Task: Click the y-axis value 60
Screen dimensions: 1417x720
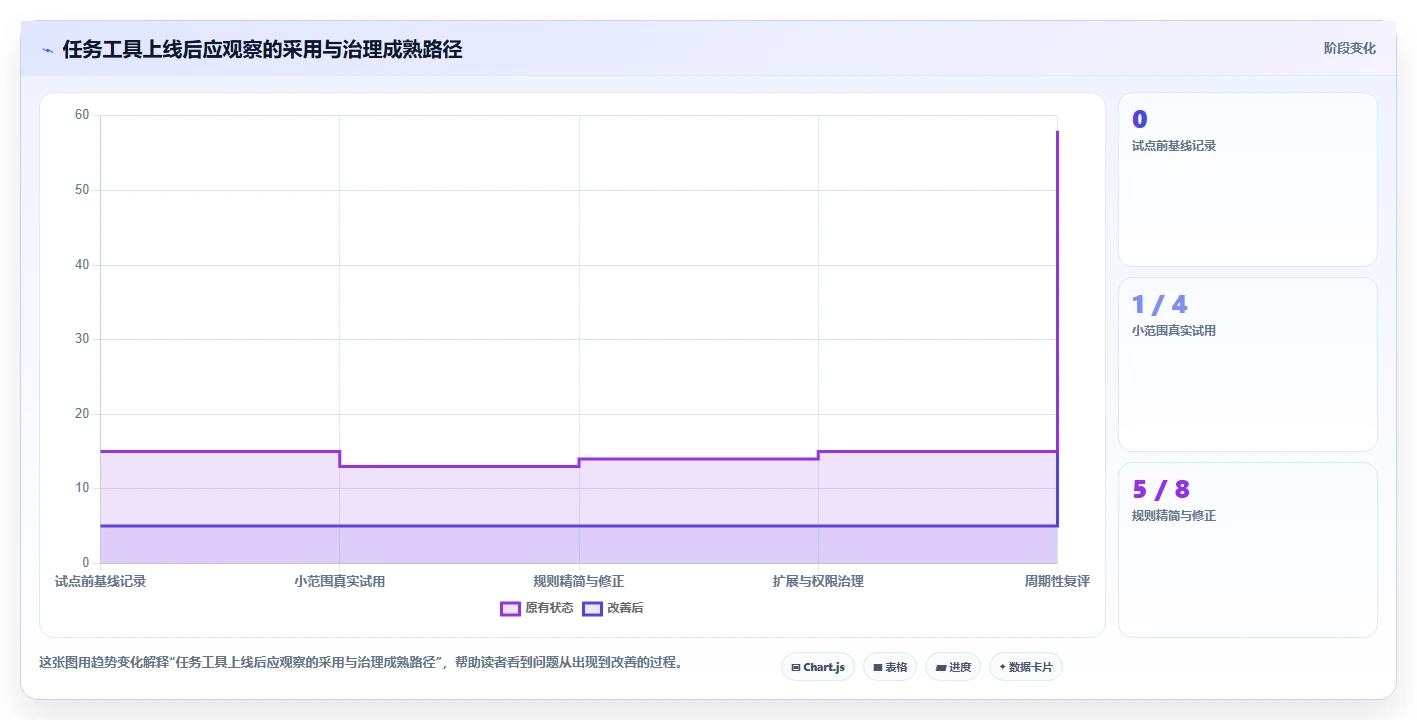Action: (x=82, y=115)
